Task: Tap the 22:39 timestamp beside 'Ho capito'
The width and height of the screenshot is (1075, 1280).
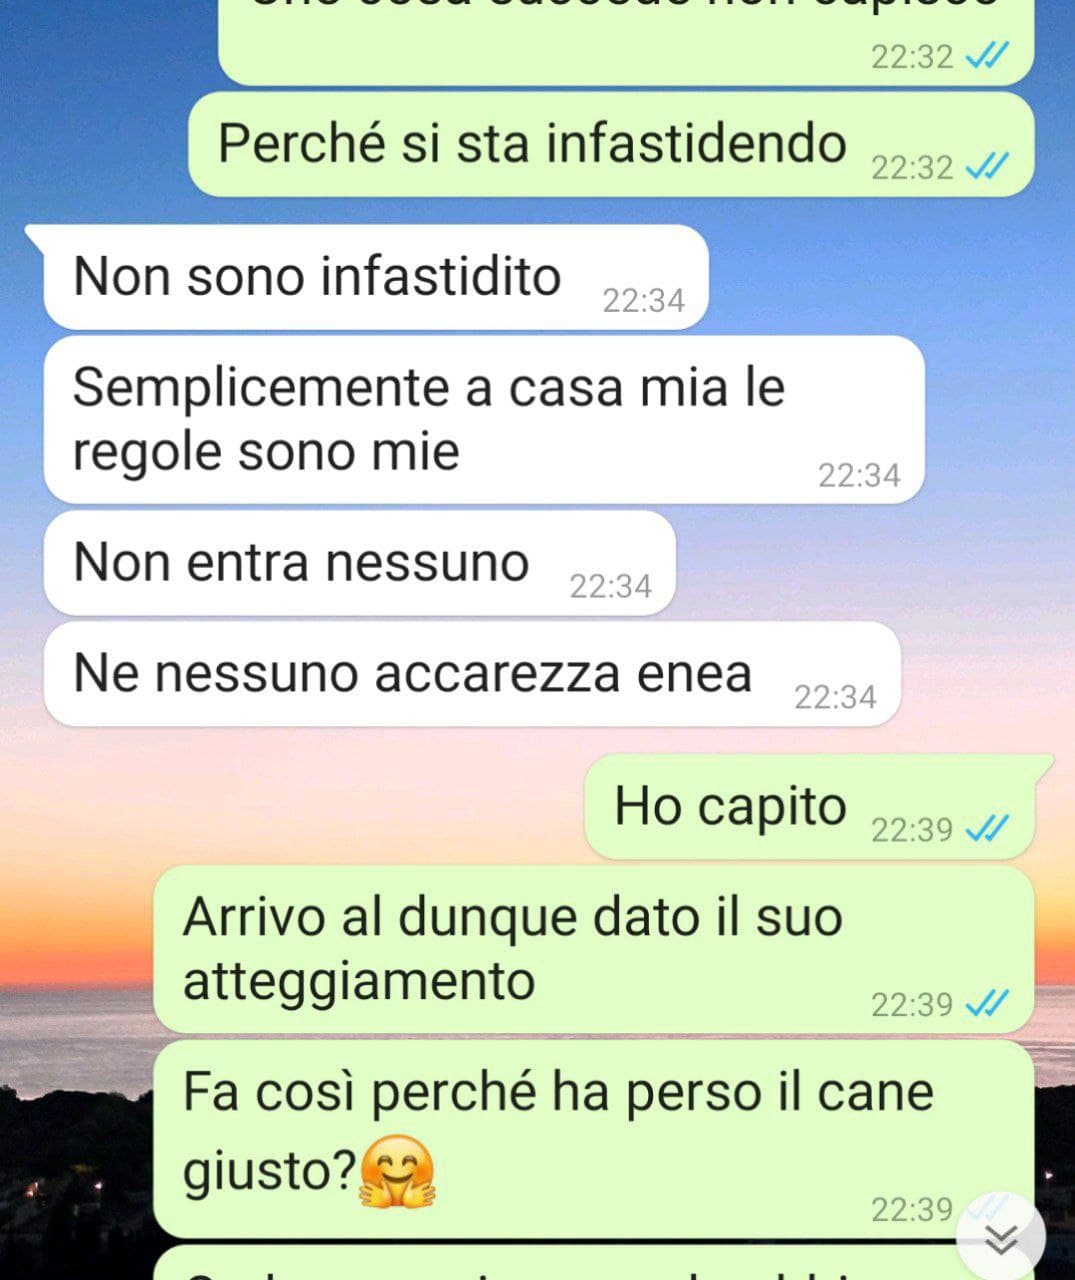Action: tap(912, 830)
